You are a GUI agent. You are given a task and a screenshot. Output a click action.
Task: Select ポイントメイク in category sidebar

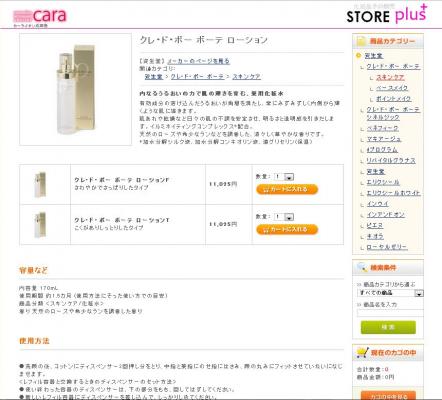[393, 99]
